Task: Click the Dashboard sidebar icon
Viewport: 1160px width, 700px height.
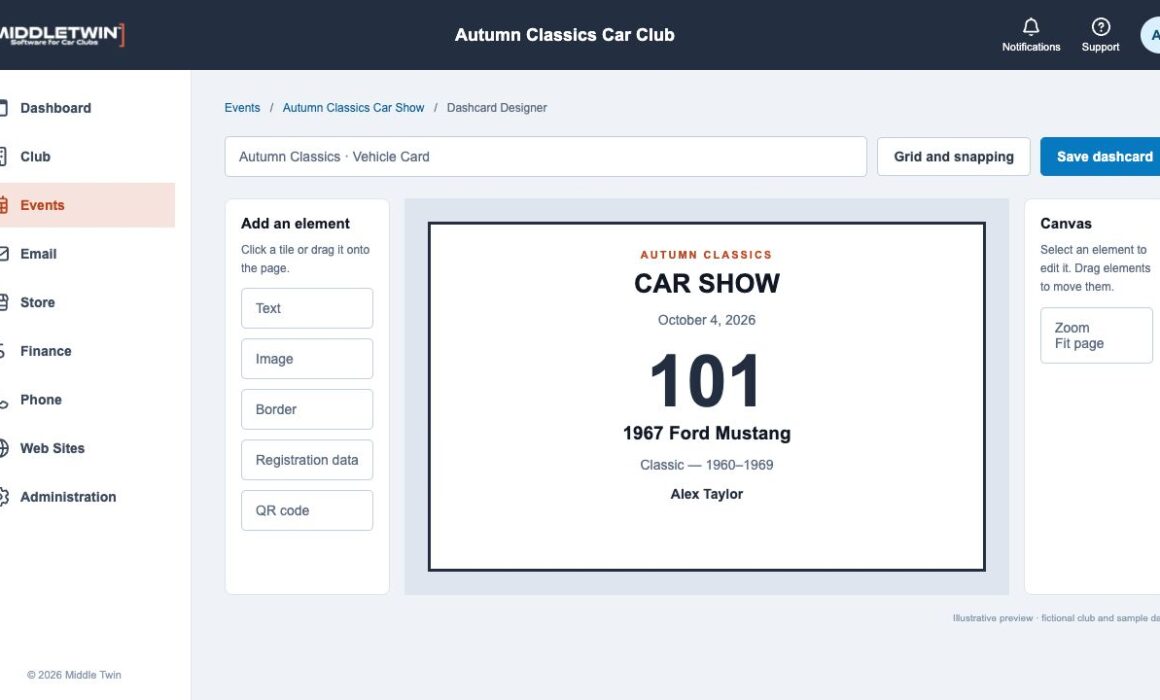Action: (3, 108)
